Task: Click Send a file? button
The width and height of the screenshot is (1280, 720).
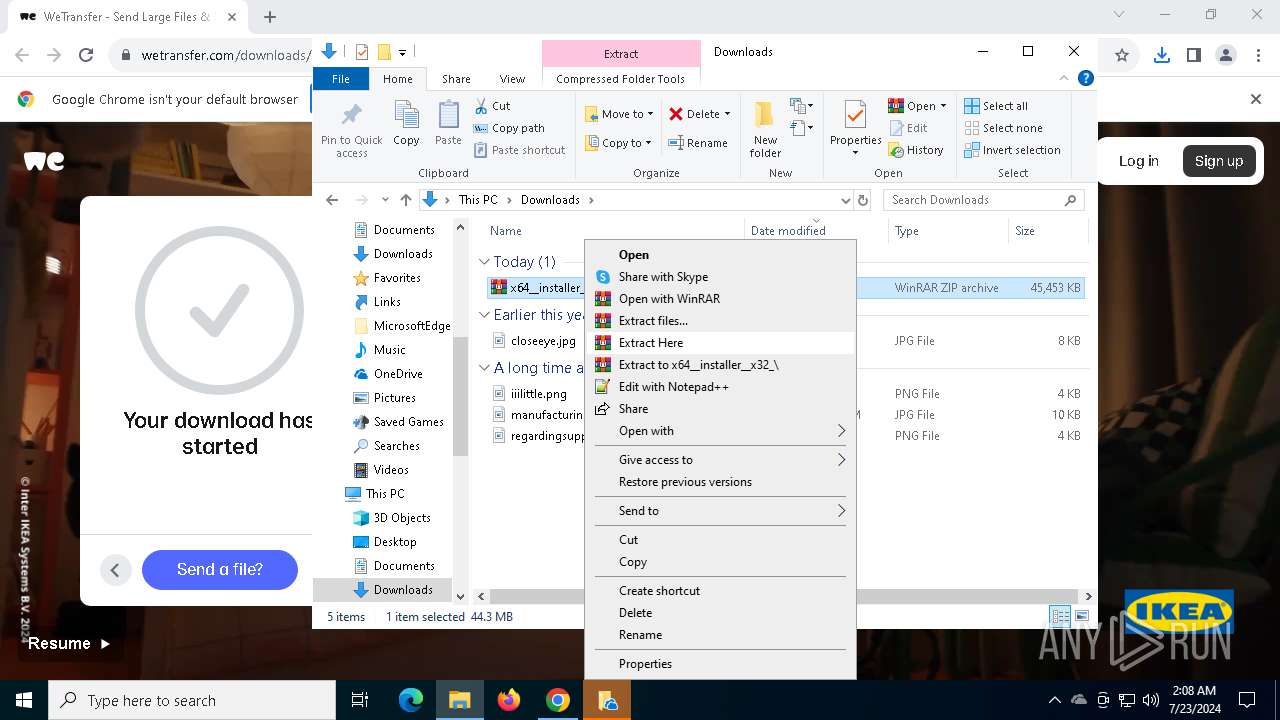Action: click(220, 570)
